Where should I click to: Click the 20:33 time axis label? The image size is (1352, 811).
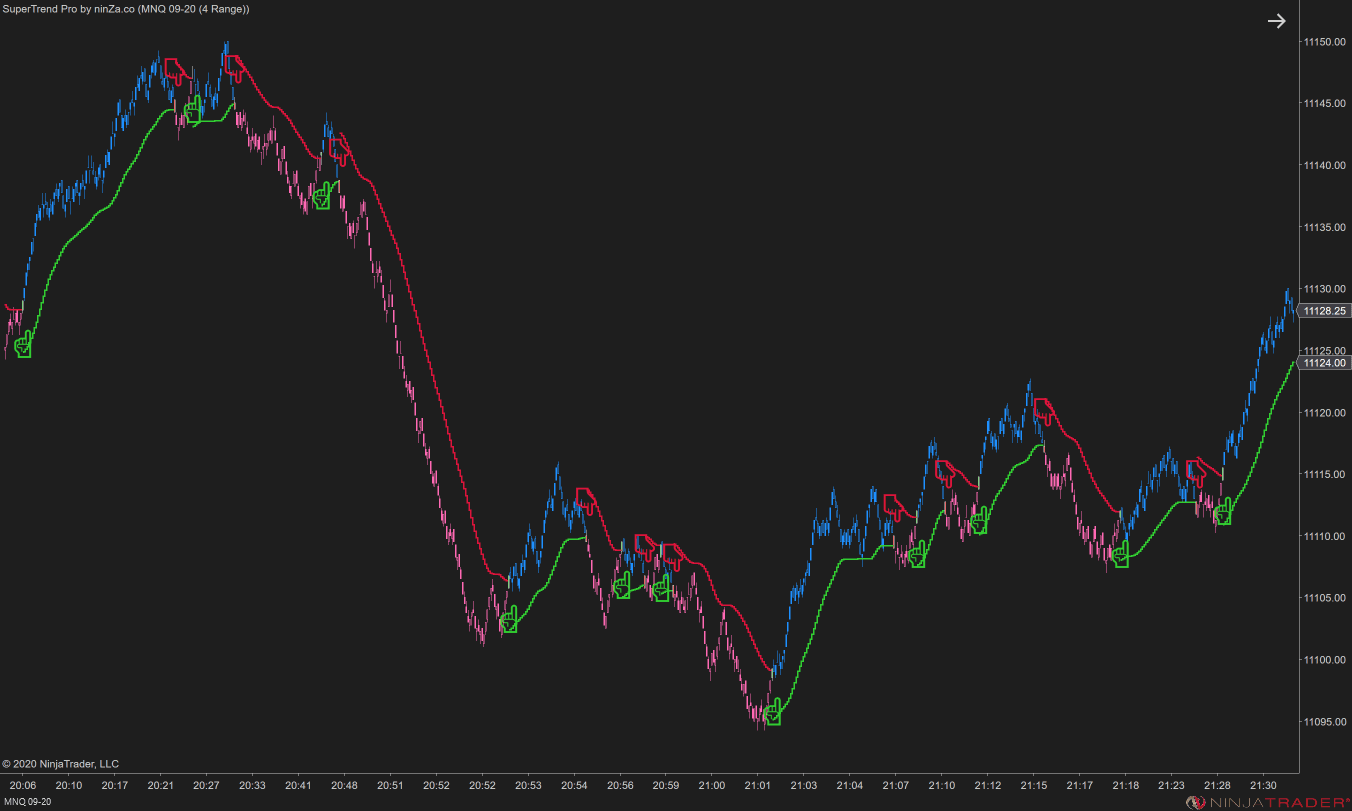click(252, 786)
